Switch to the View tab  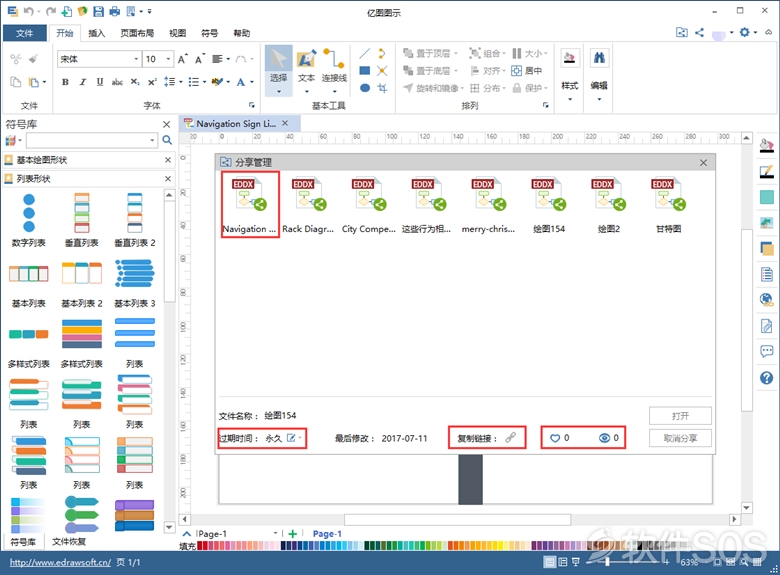pos(177,33)
